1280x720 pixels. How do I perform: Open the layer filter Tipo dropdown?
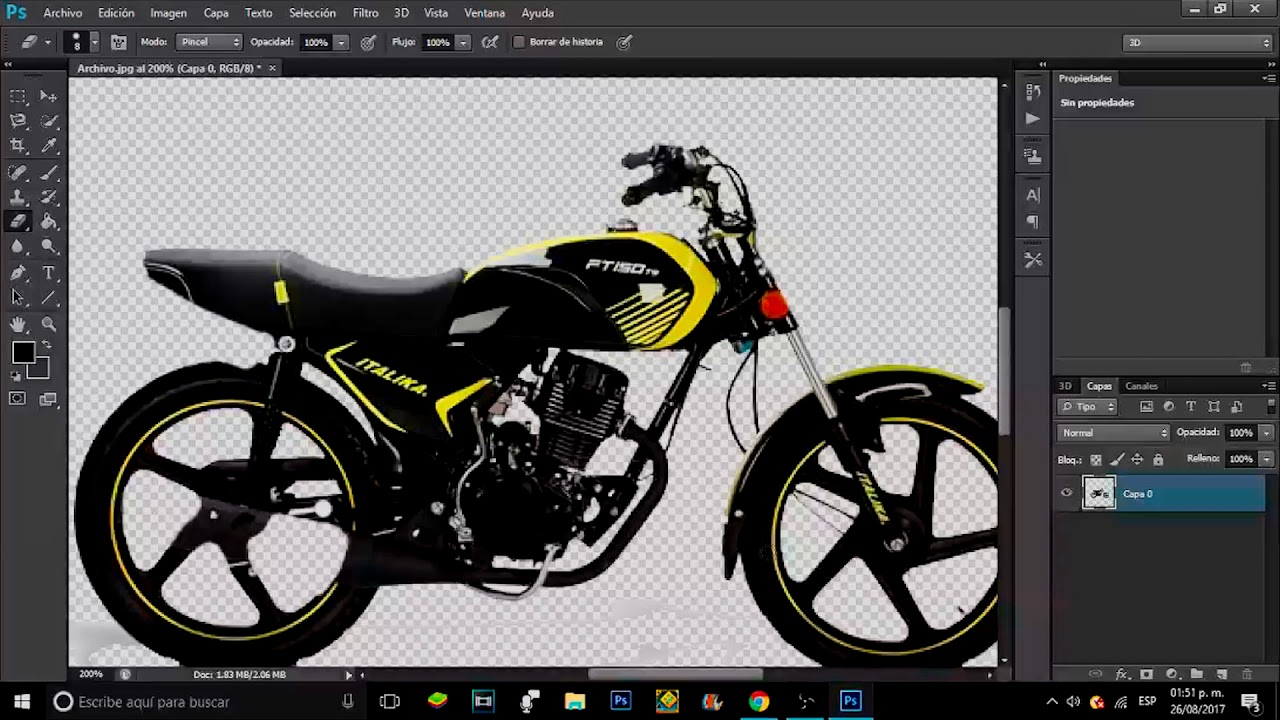(x=1088, y=407)
